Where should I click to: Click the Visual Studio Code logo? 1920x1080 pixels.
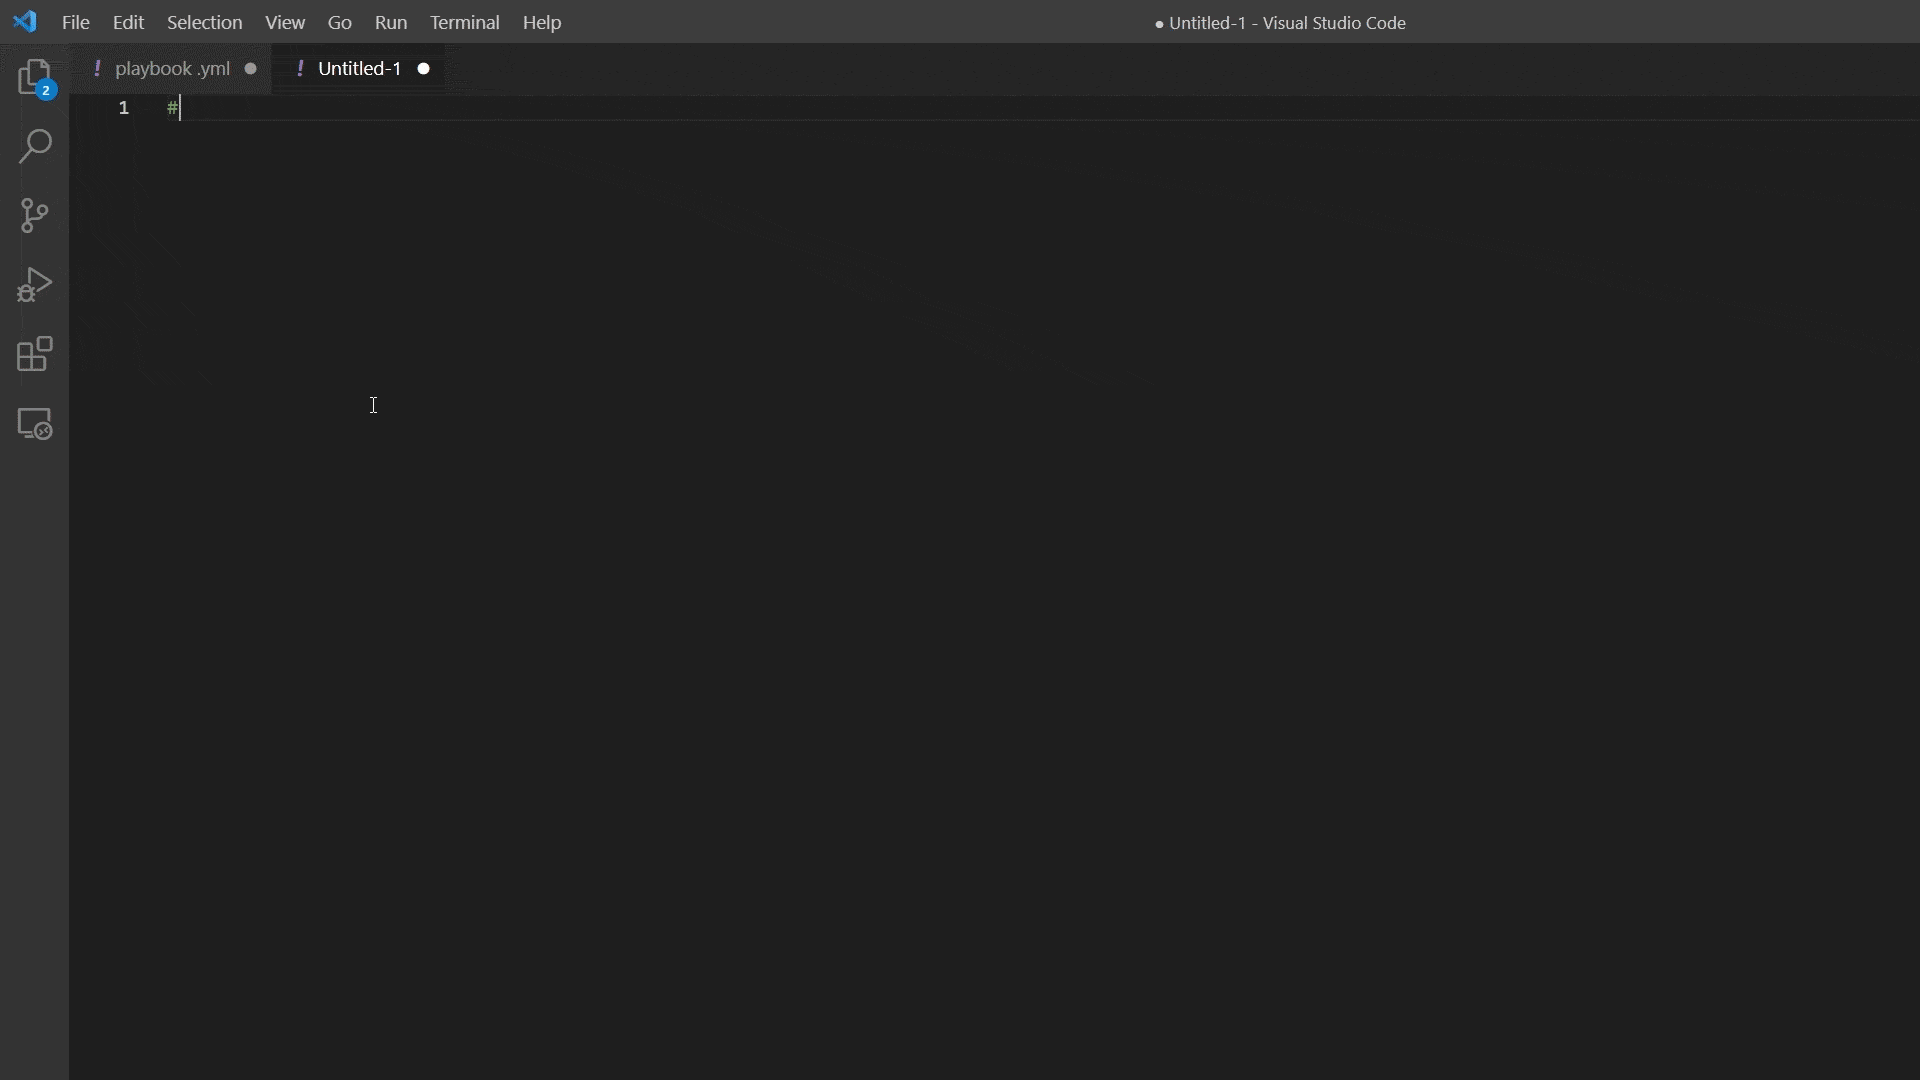pos(24,21)
